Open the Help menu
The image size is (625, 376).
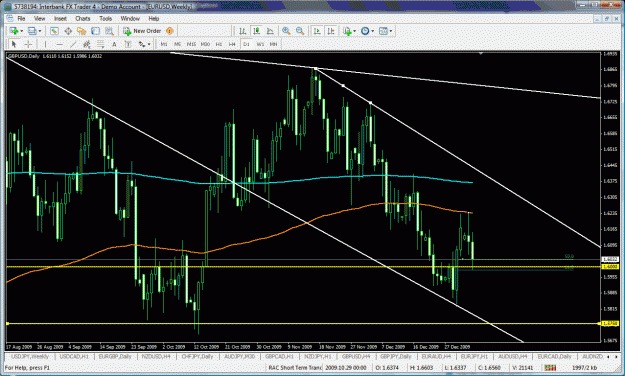point(154,18)
